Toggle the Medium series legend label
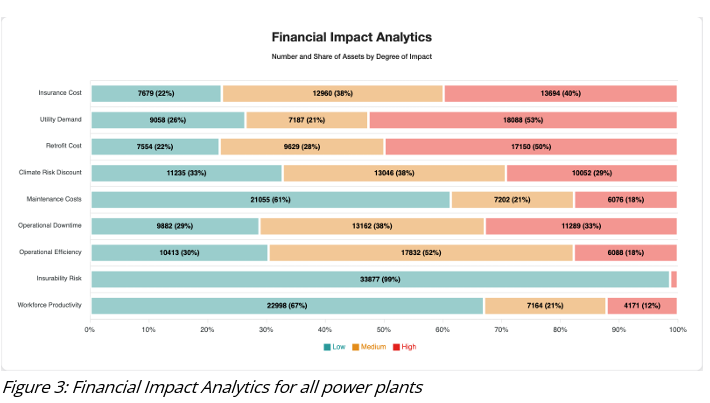The width and height of the screenshot is (710, 403). pyautogui.click(x=375, y=347)
